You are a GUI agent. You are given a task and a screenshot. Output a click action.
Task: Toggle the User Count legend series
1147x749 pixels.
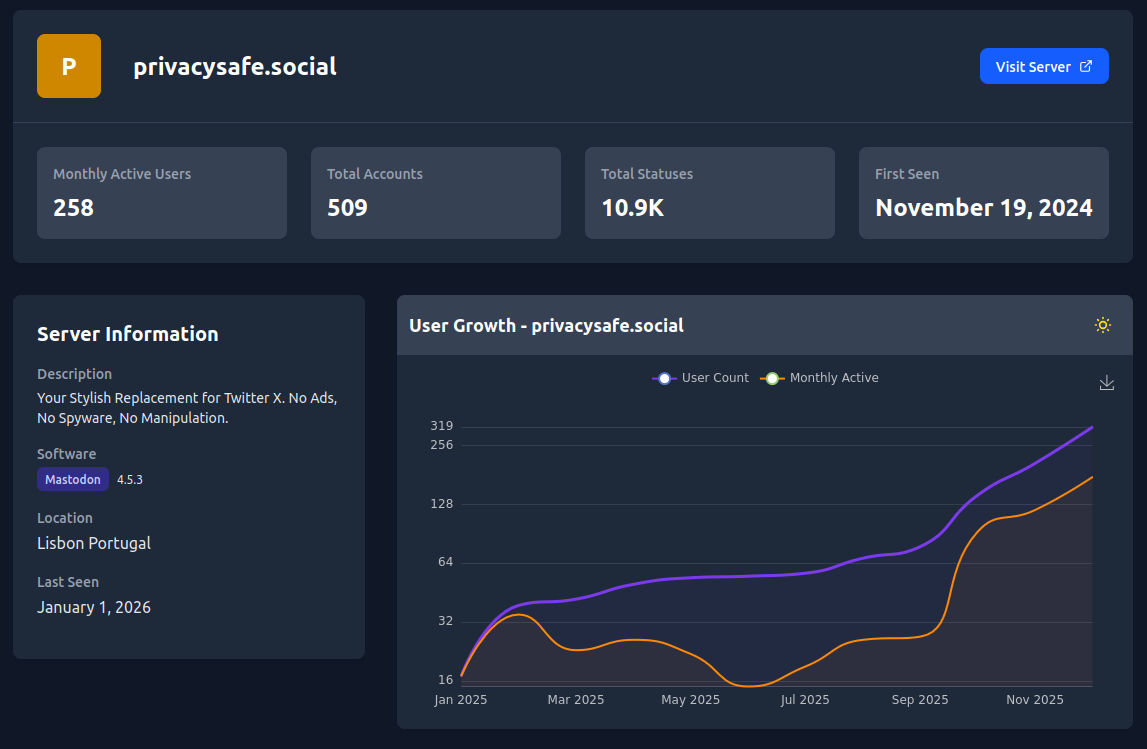[x=700, y=378]
